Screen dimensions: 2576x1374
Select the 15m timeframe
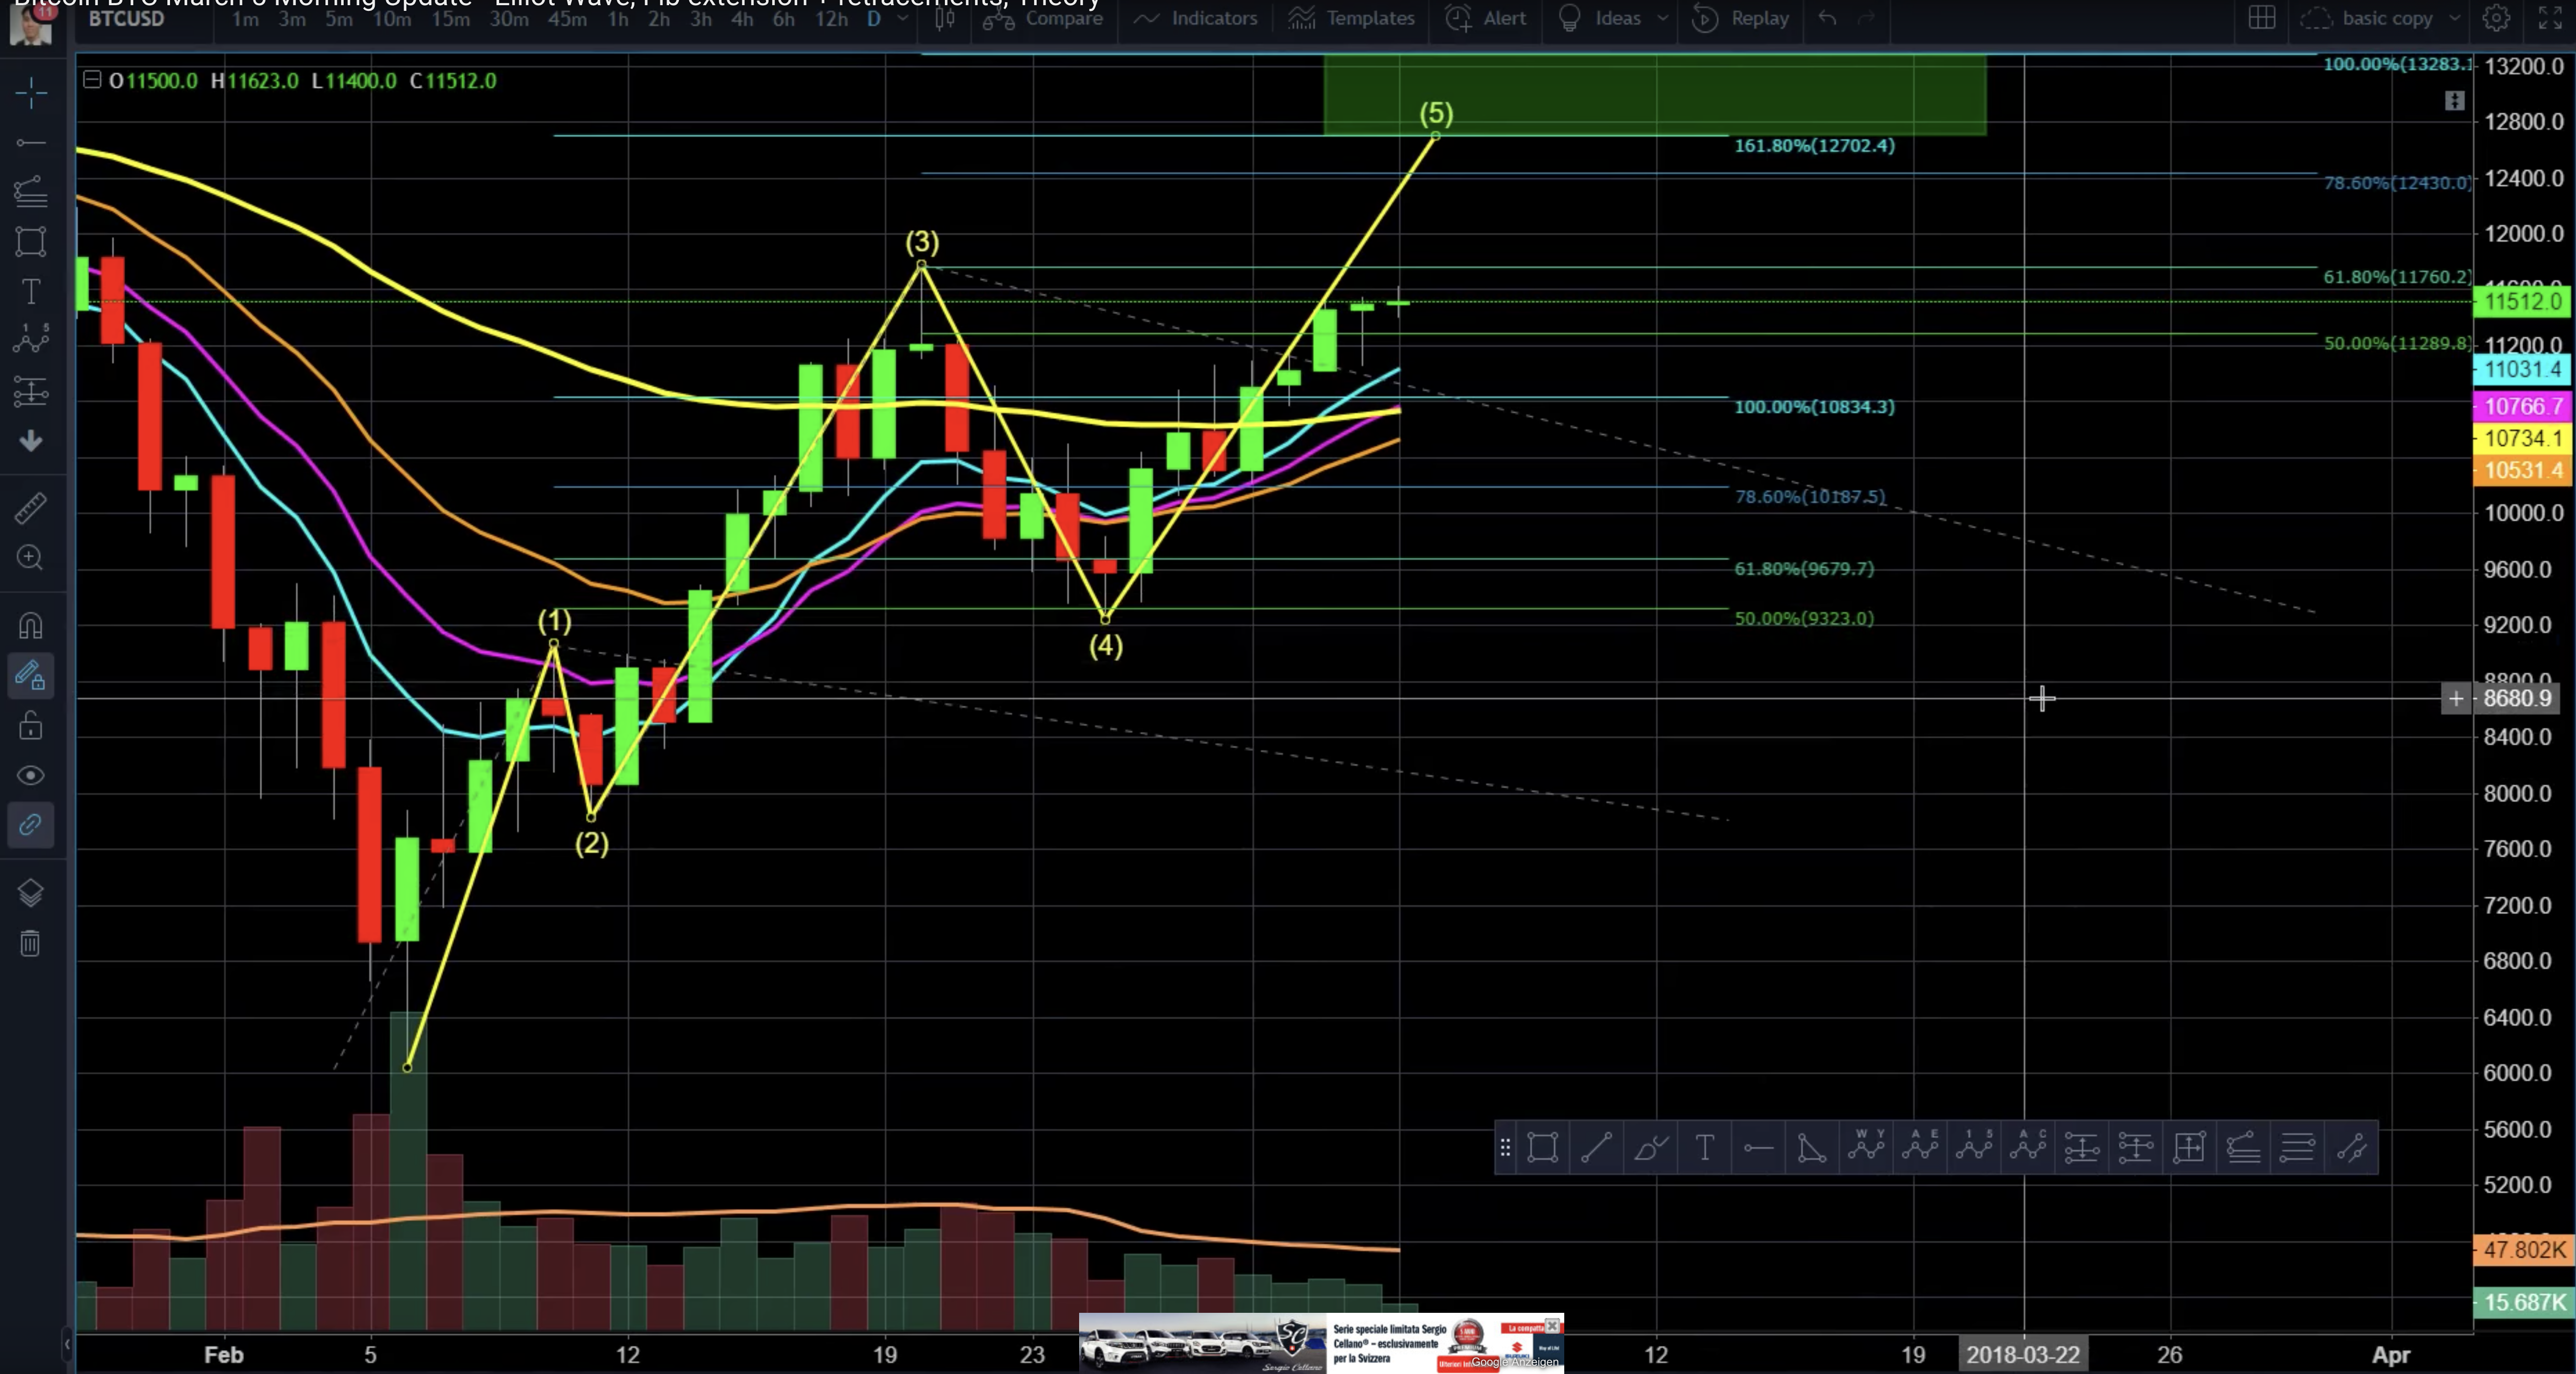[x=450, y=18]
